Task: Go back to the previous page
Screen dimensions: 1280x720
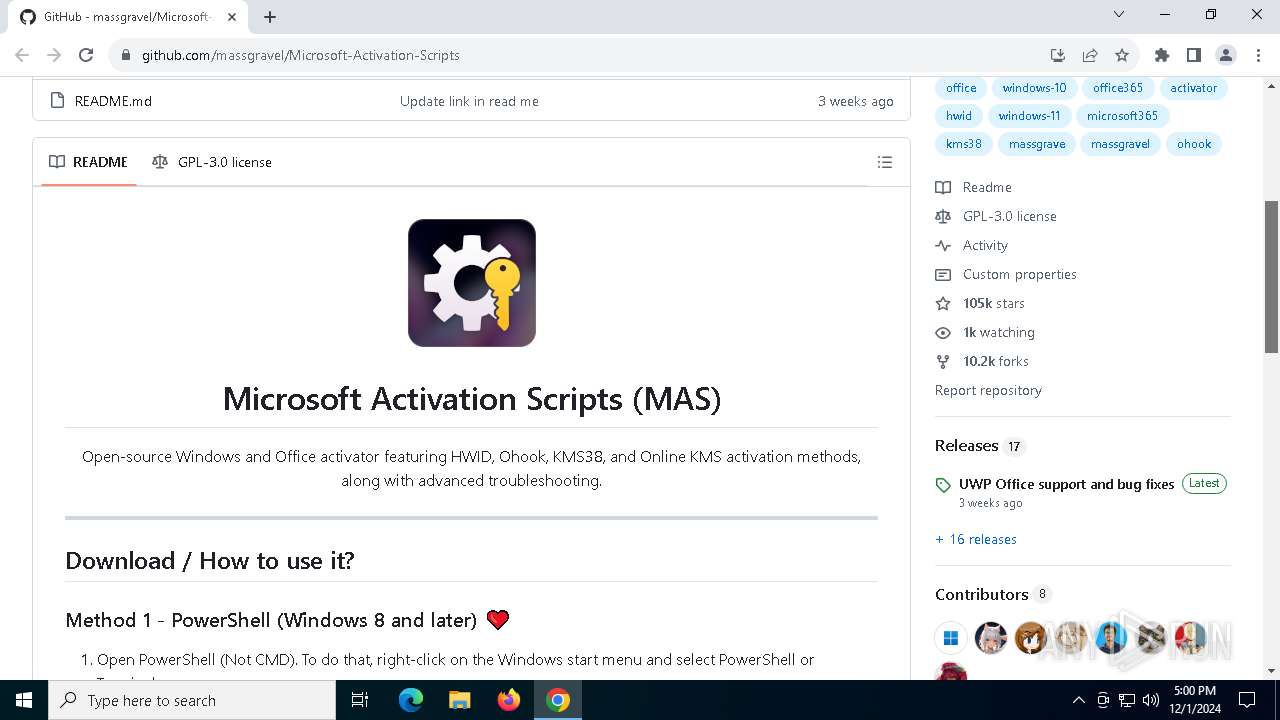Action: [x=22, y=55]
